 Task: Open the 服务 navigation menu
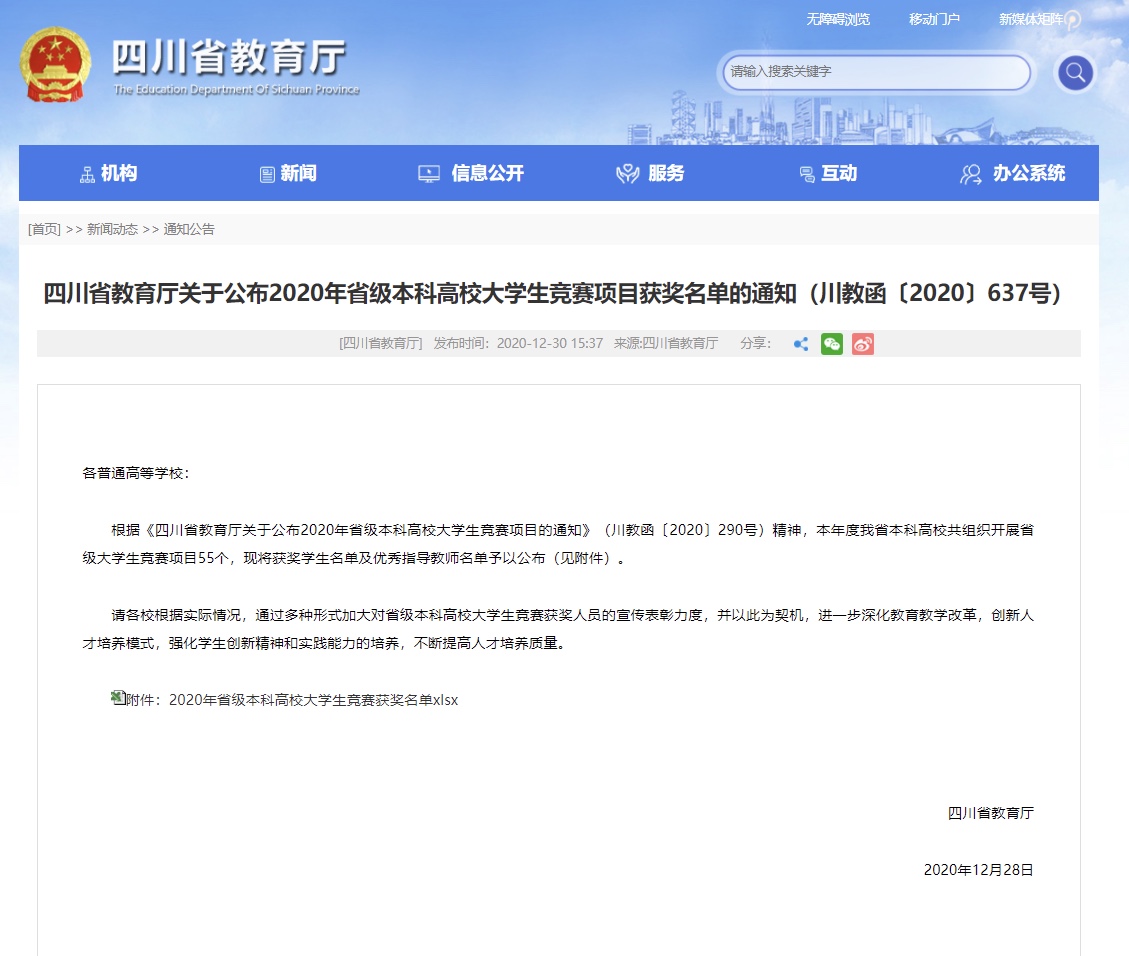(x=650, y=174)
